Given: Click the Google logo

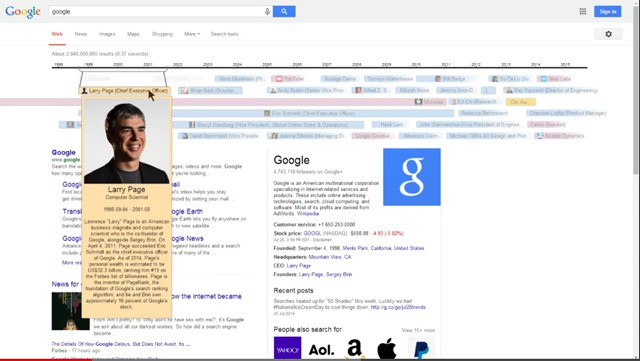Looking at the screenshot, I should coord(23,11).
